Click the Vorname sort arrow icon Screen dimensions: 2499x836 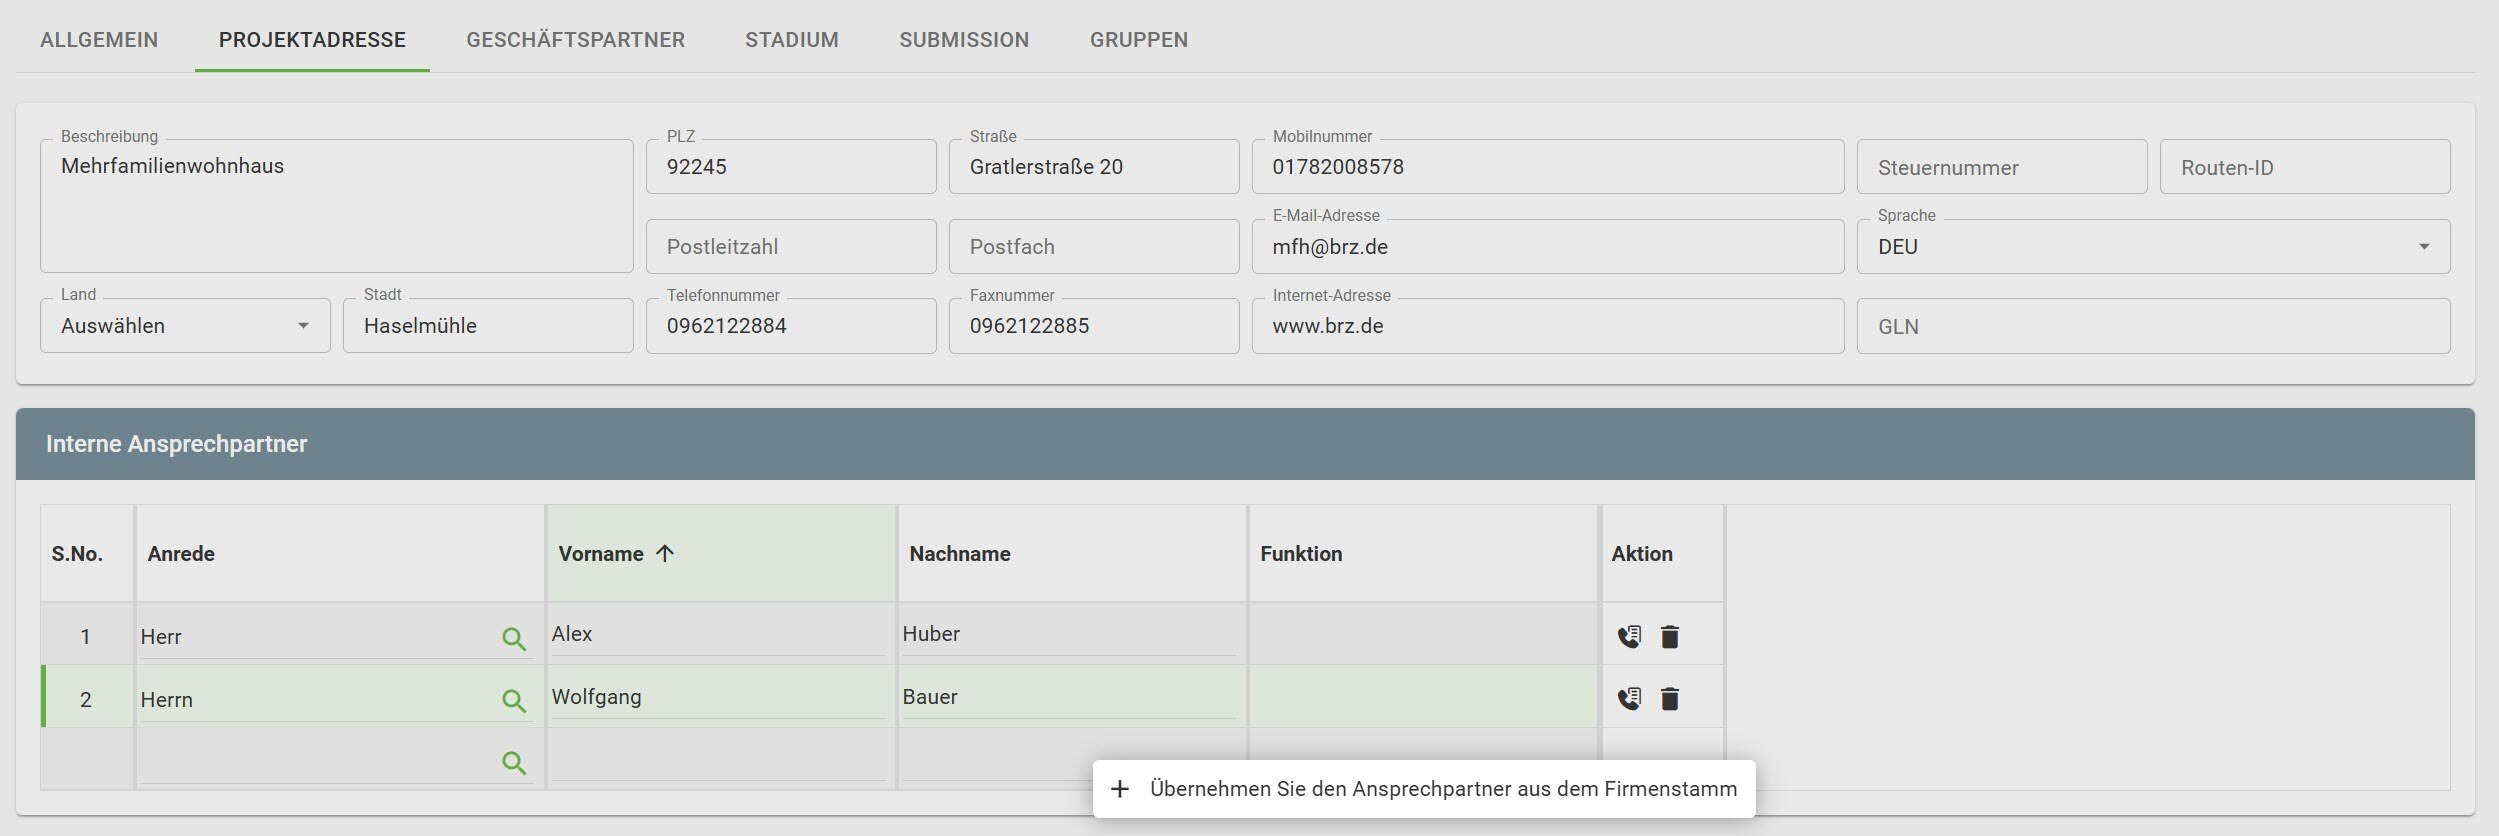click(x=665, y=553)
